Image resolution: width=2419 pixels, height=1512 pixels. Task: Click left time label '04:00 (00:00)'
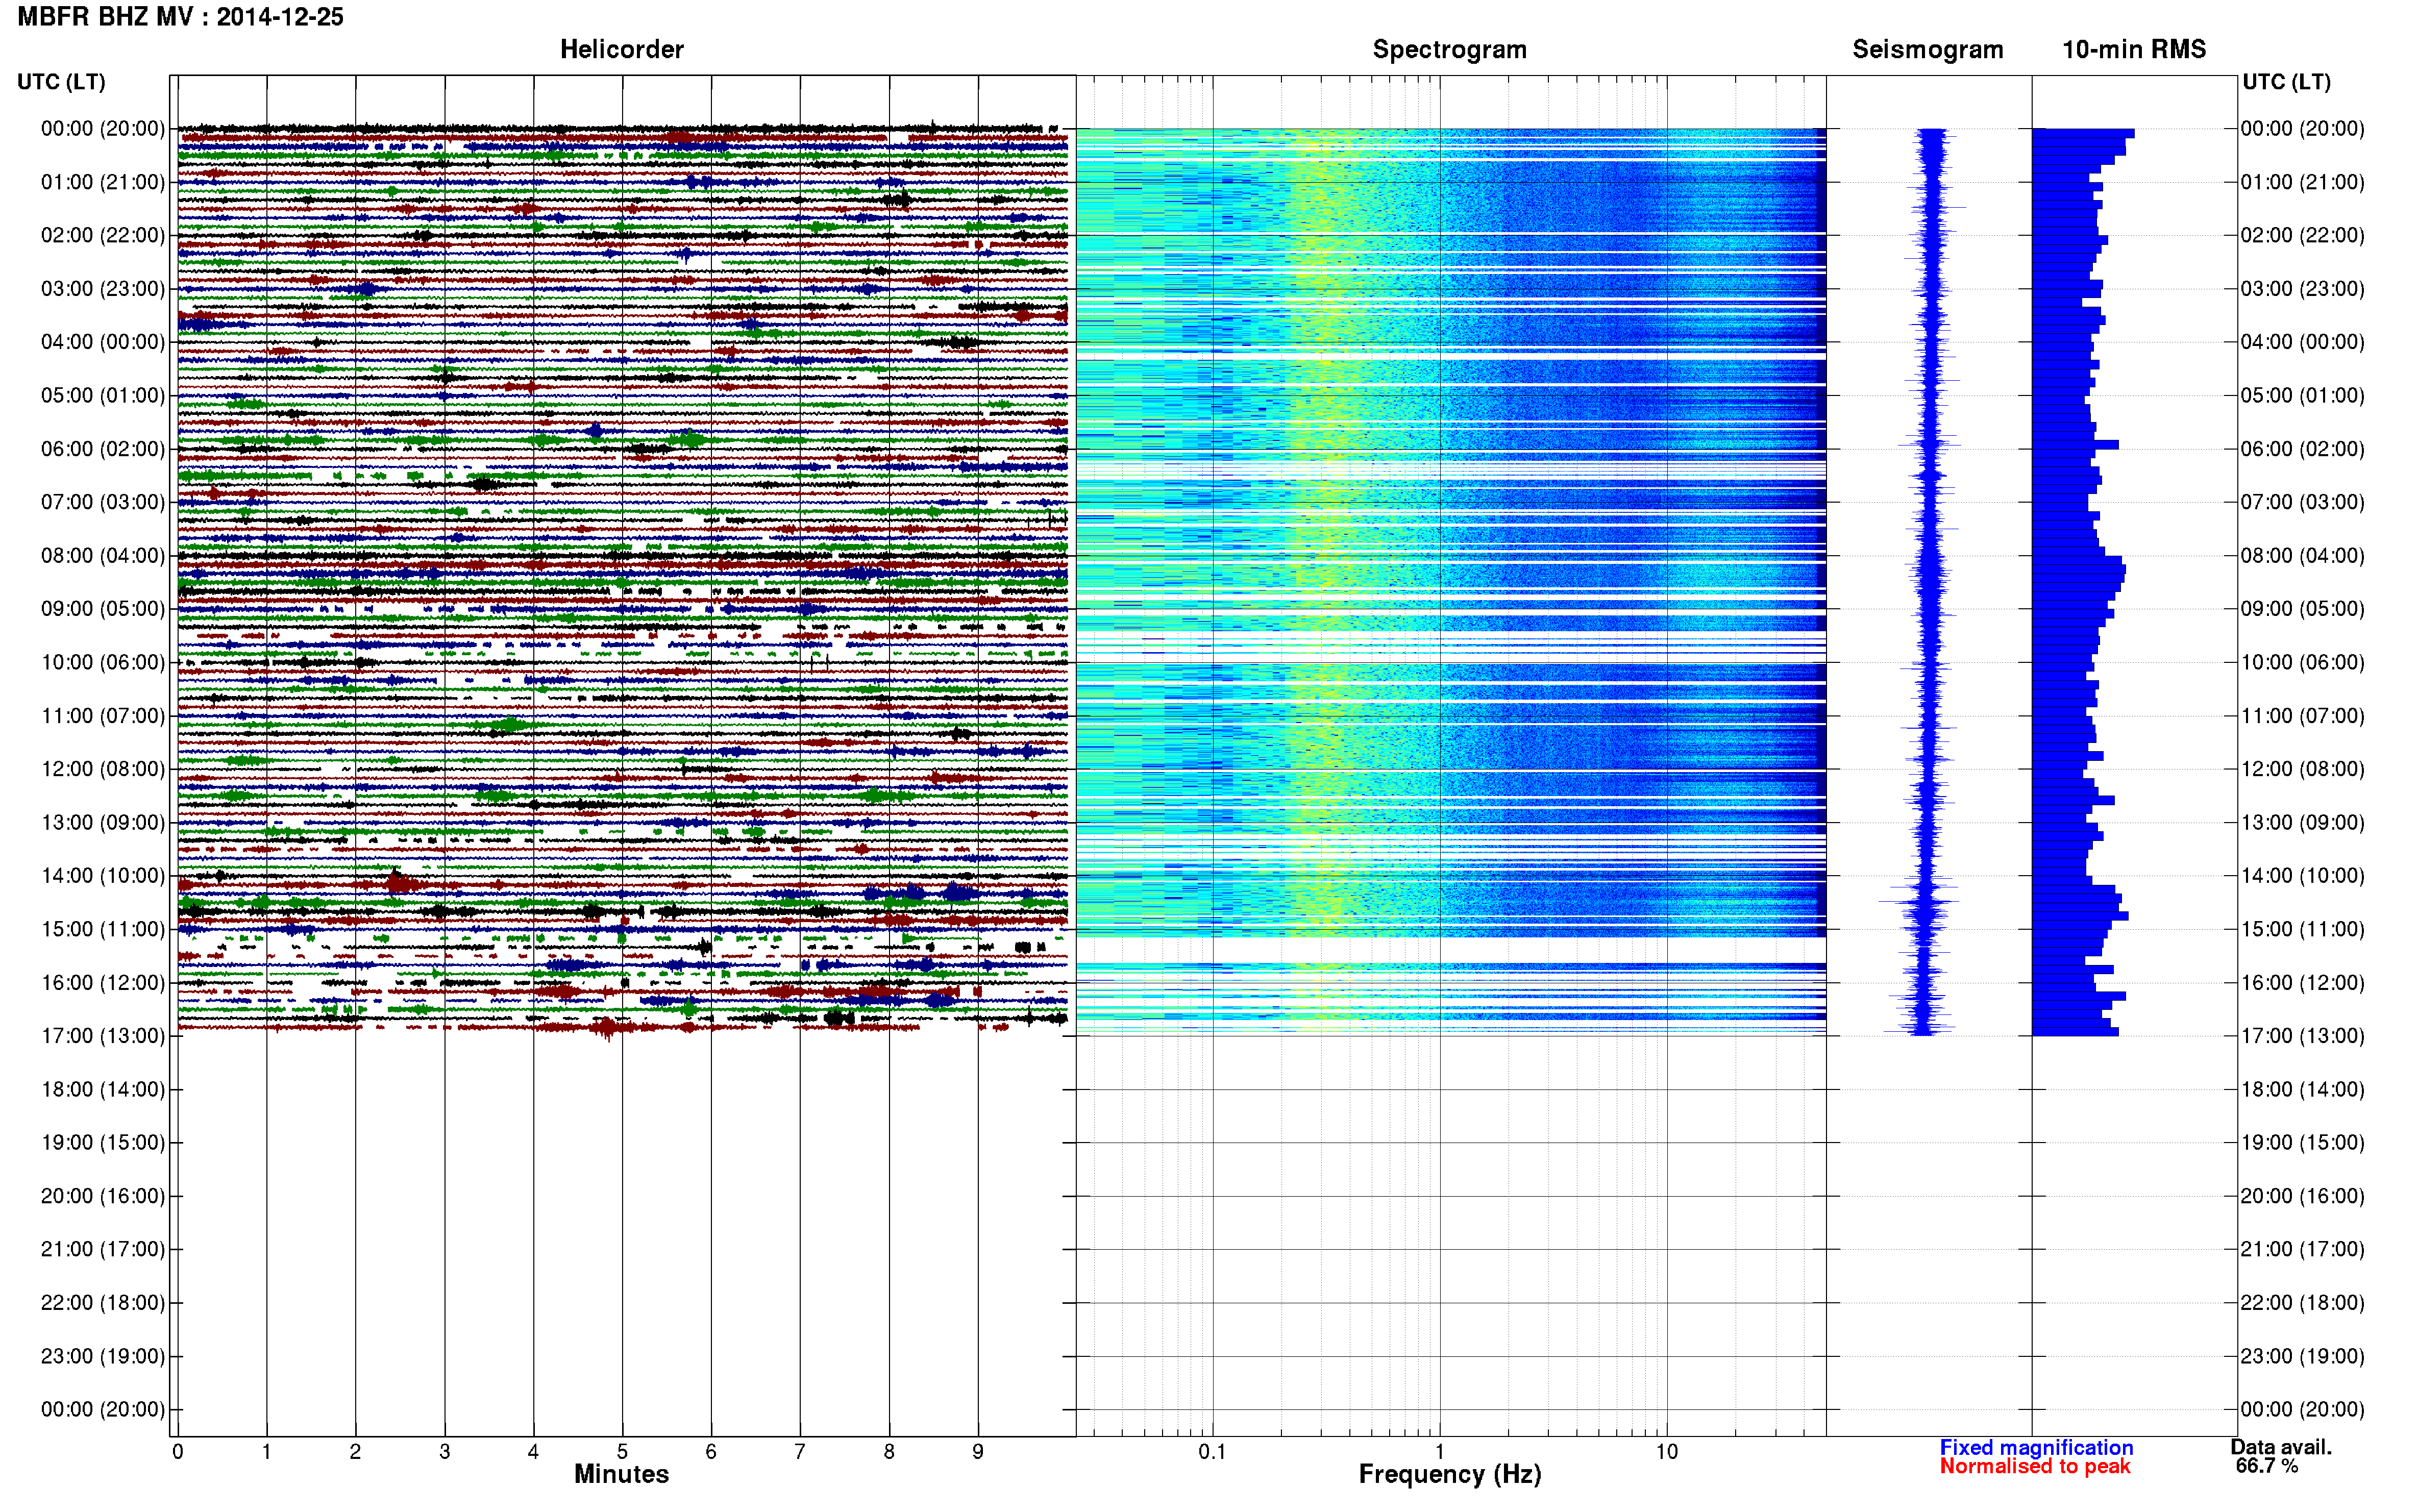point(103,342)
